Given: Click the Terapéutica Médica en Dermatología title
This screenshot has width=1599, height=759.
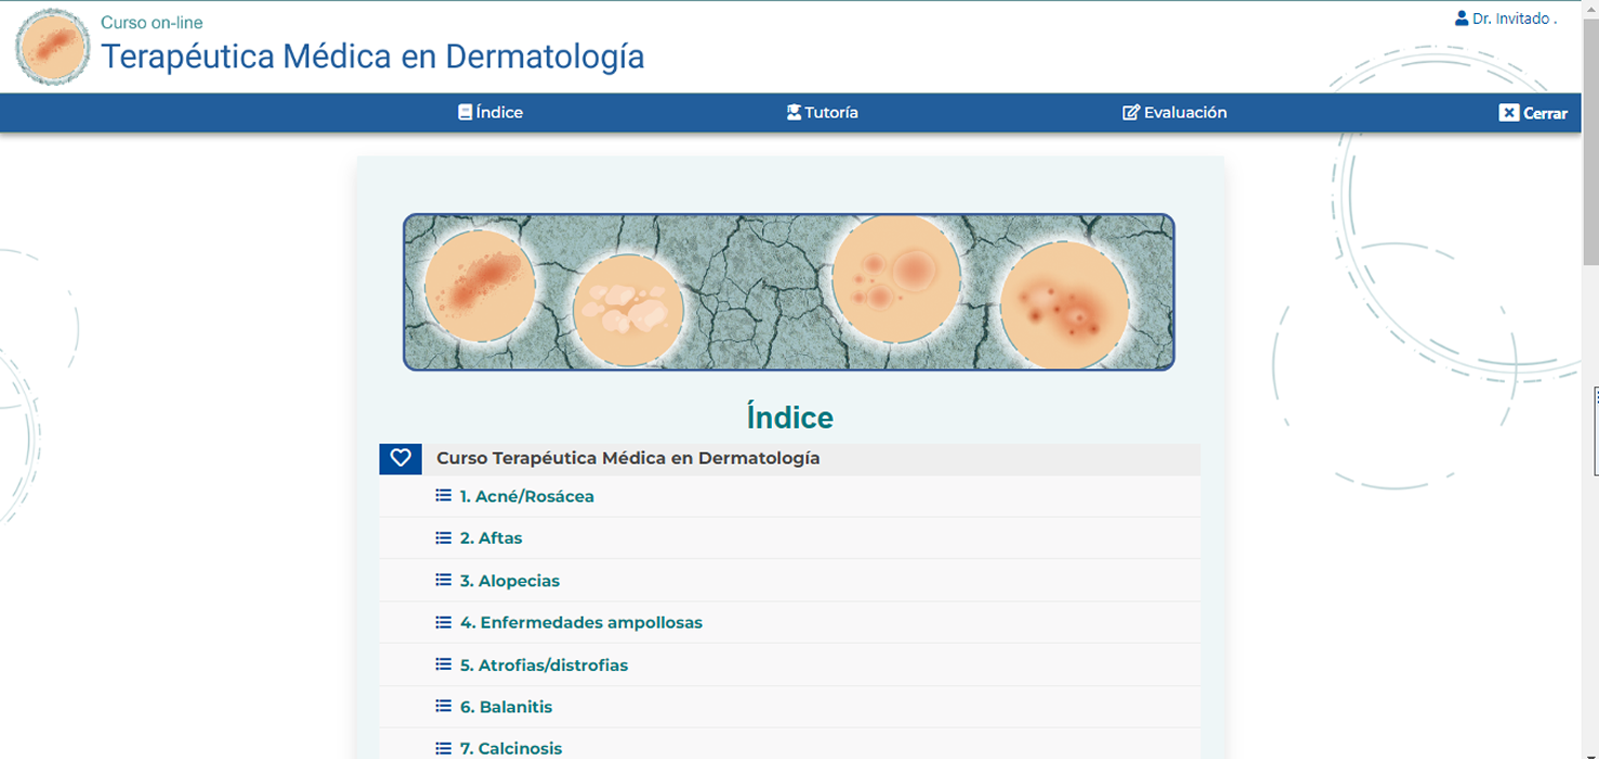Looking at the screenshot, I should 372,57.
